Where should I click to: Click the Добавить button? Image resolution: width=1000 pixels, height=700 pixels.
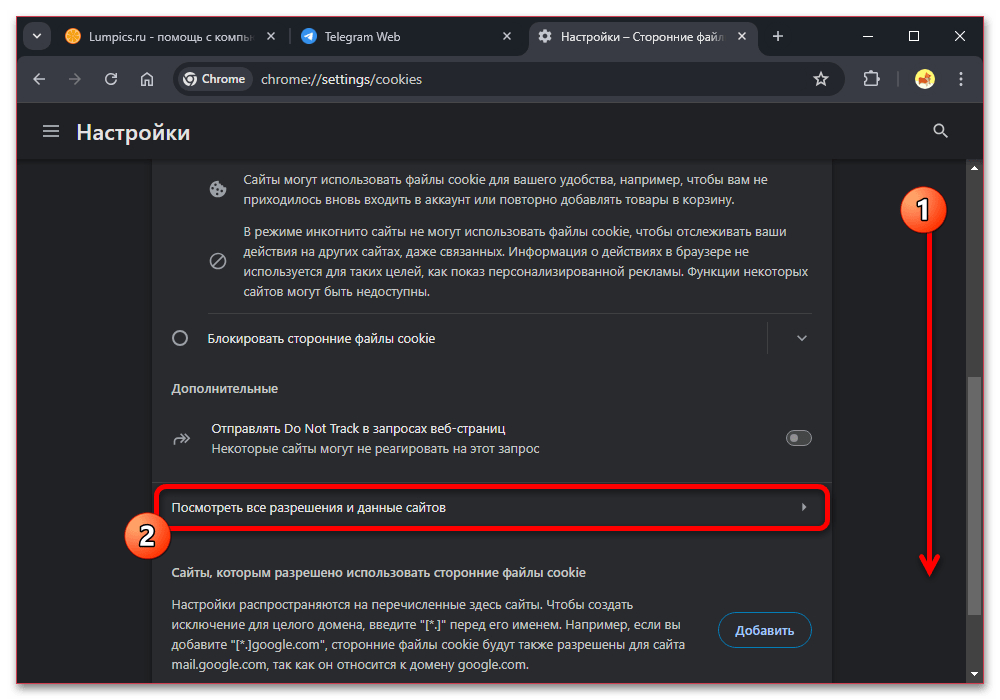(x=764, y=630)
